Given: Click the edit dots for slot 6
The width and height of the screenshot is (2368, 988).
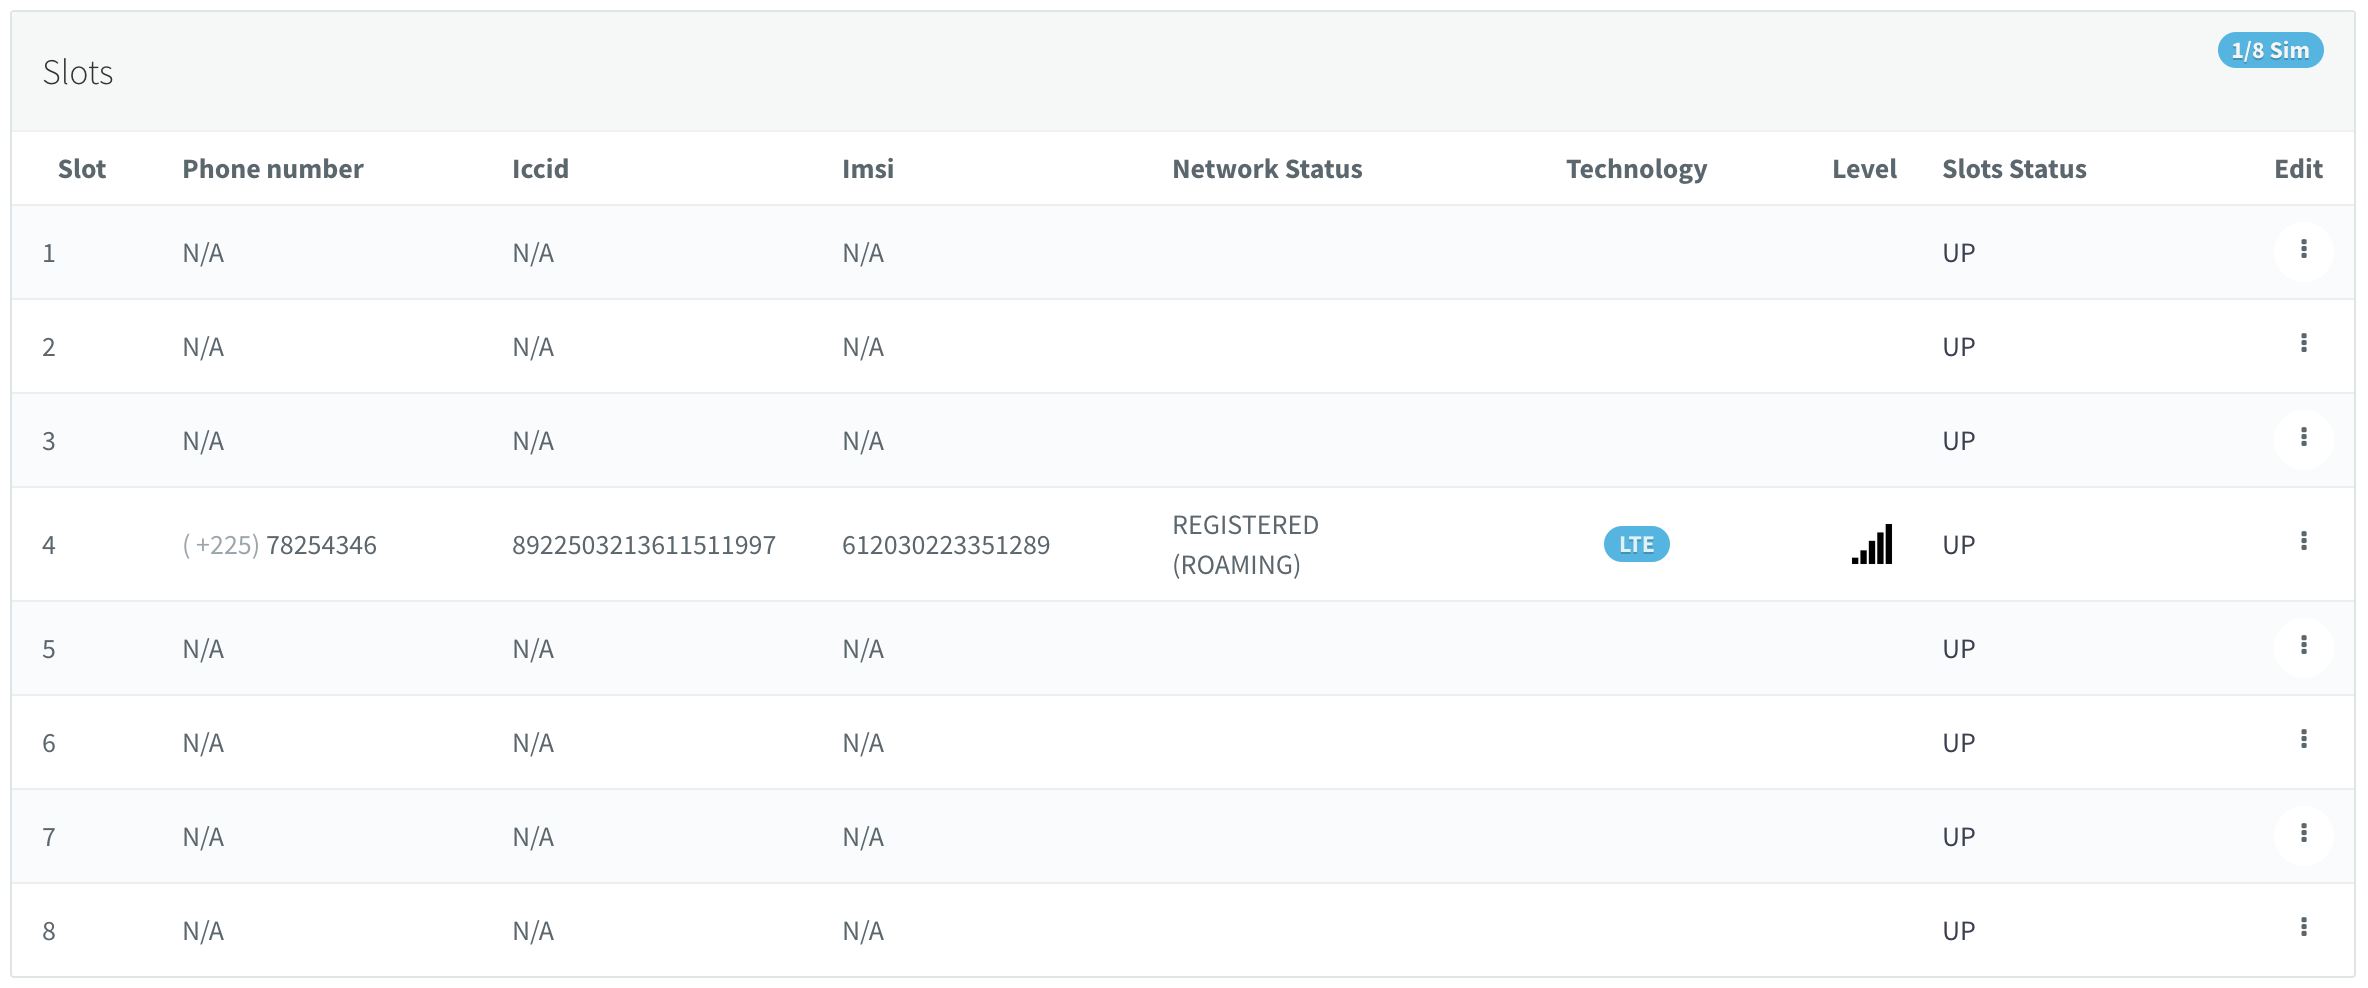Looking at the screenshot, I should point(2303,740).
